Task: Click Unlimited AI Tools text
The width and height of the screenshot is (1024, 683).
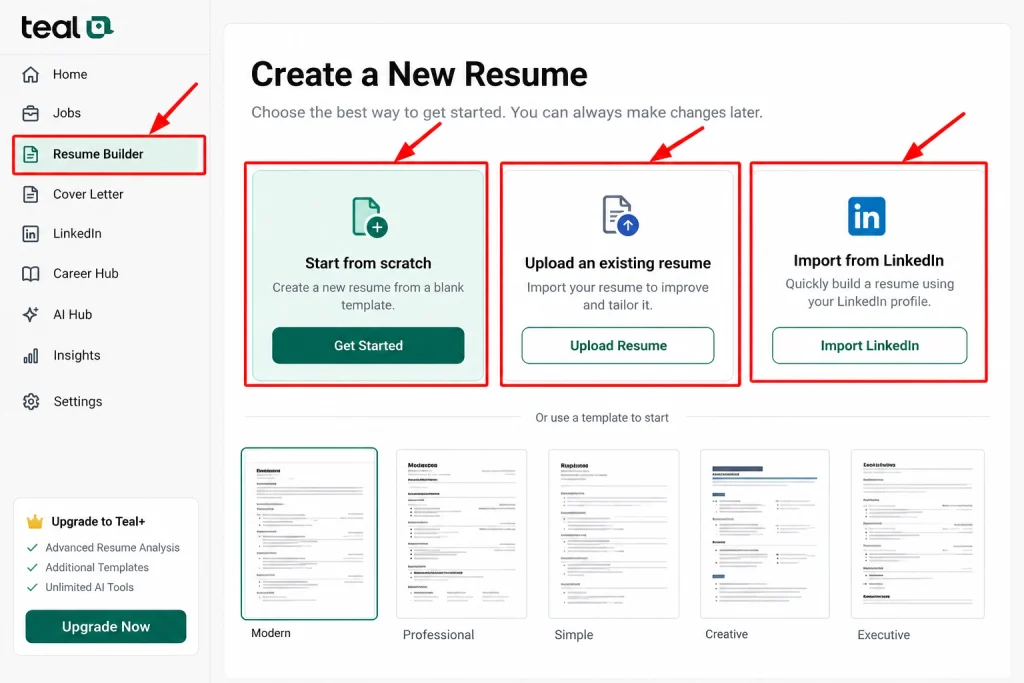Action: pyautogui.click(x=89, y=587)
